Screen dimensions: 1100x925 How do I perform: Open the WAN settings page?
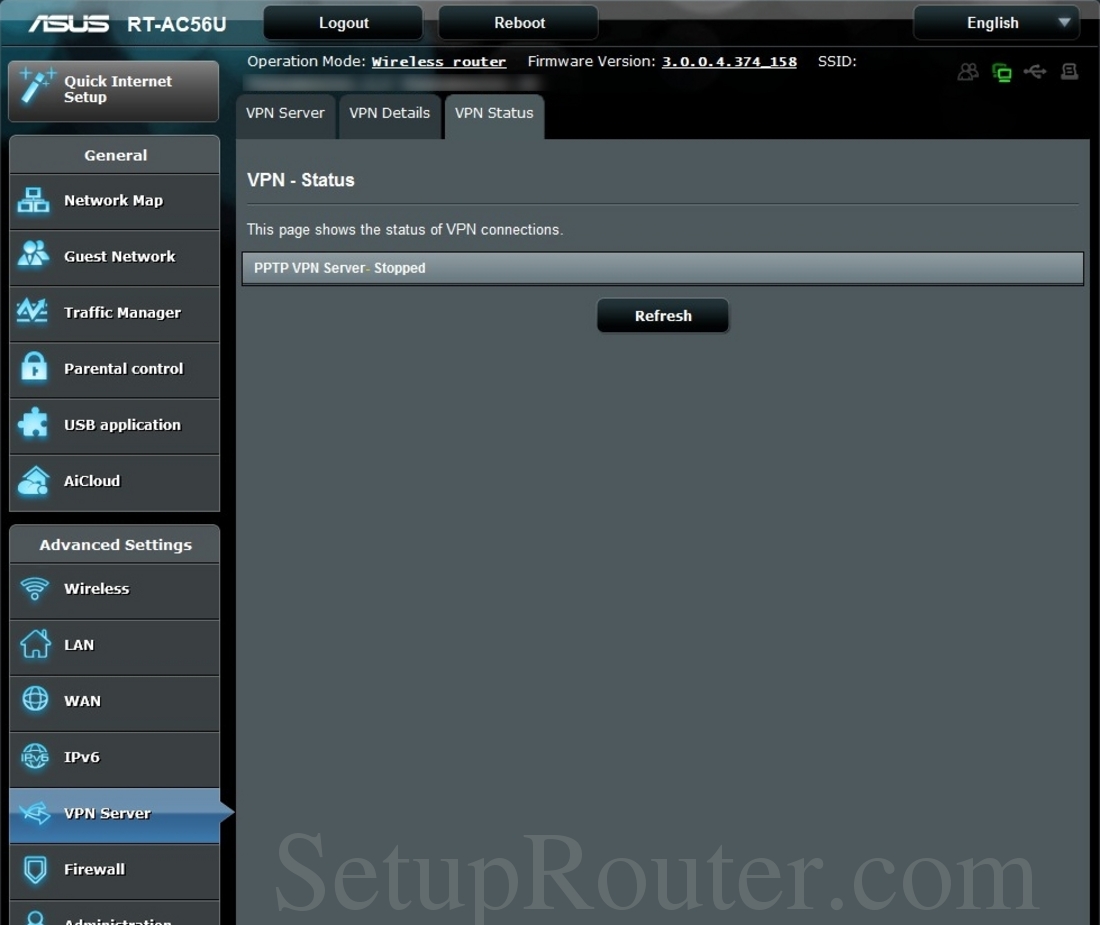click(x=114, y=703)
